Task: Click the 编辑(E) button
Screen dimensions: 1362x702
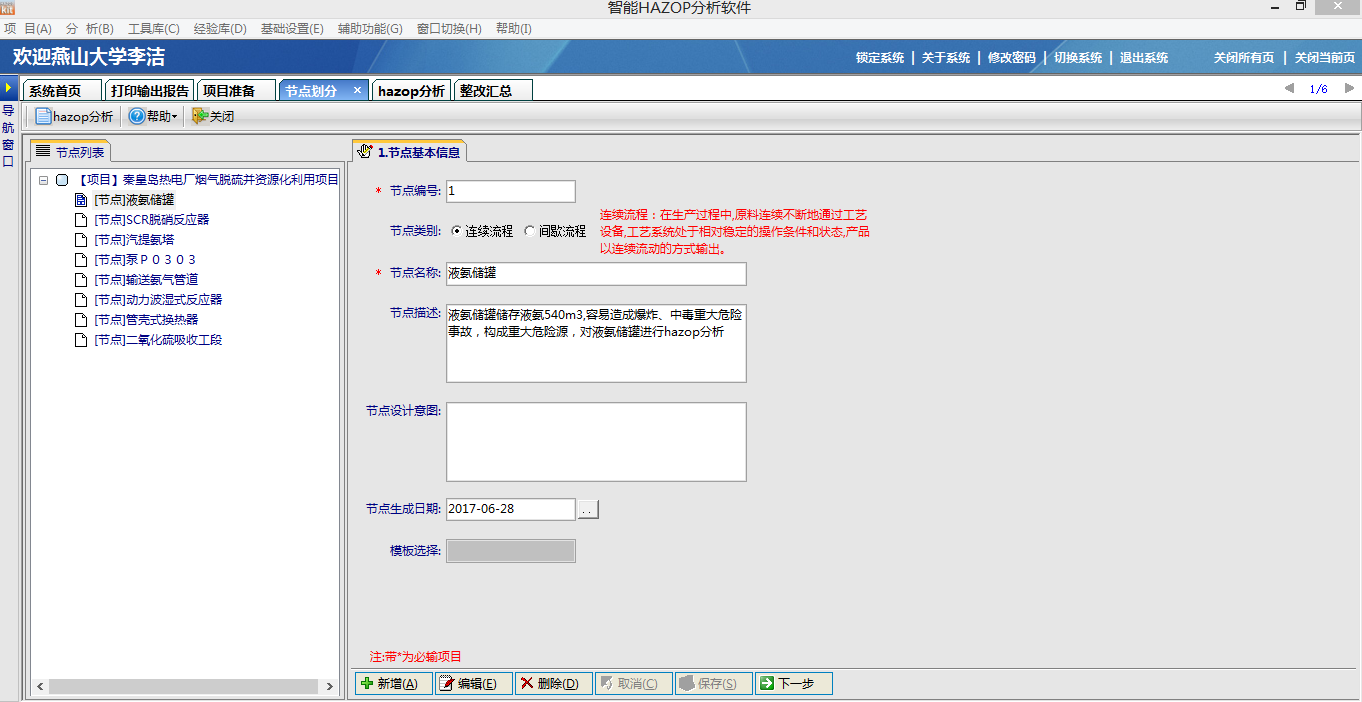Action: (x=474, y=684)
